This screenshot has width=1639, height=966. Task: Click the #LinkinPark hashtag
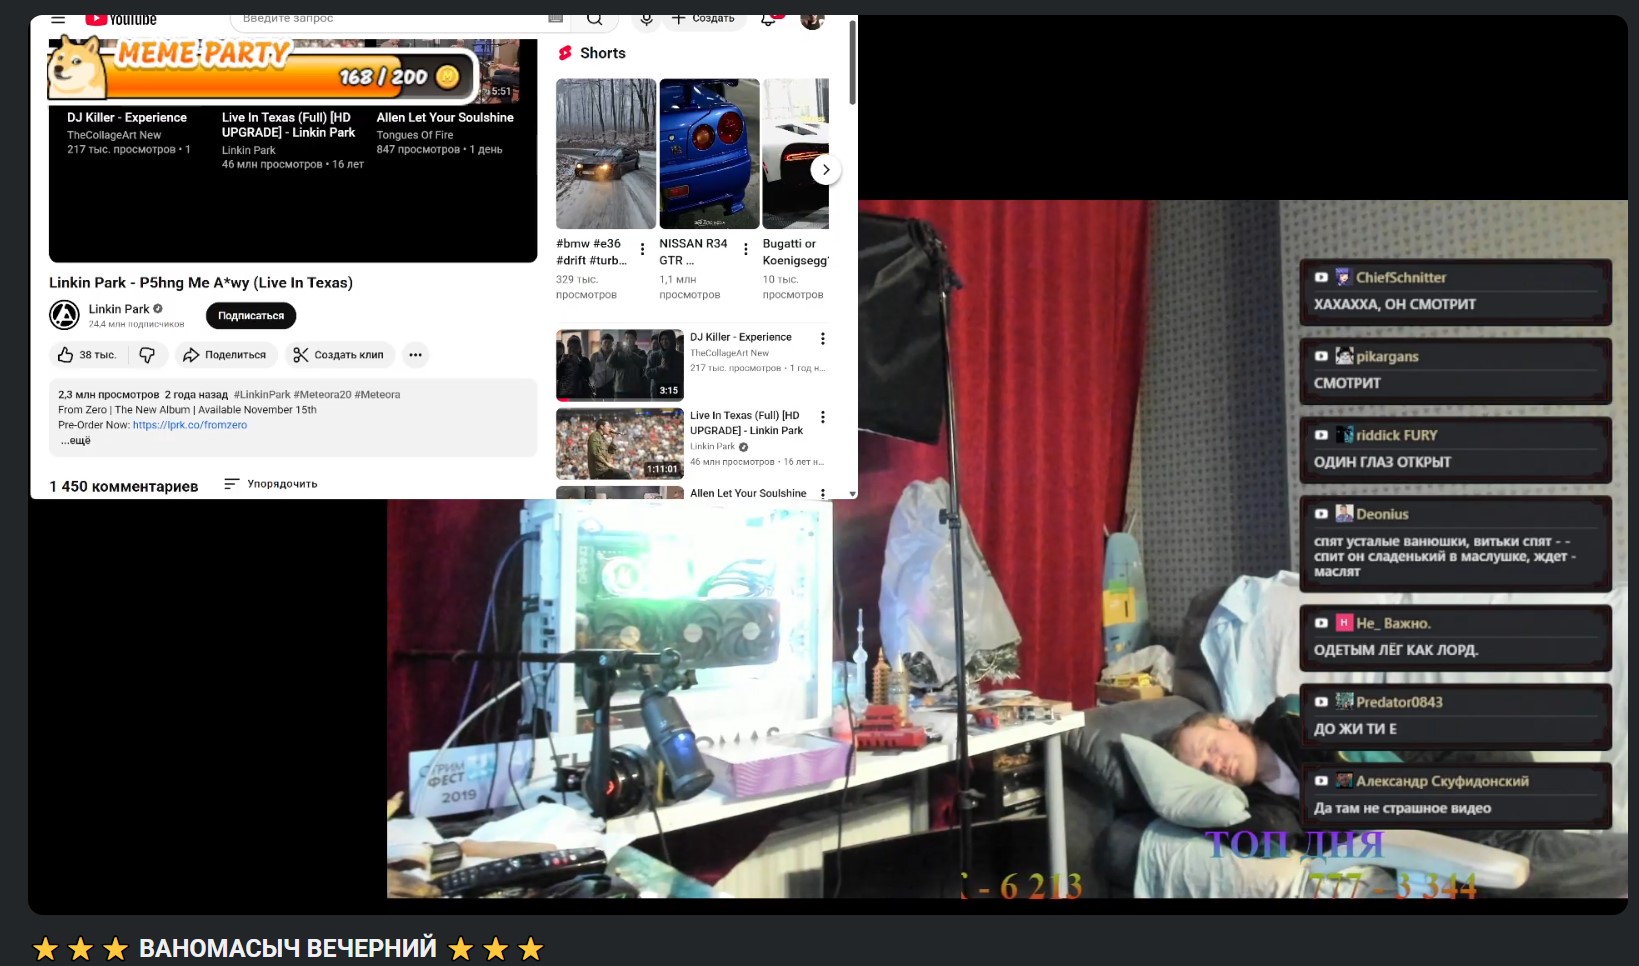[262, 395]
